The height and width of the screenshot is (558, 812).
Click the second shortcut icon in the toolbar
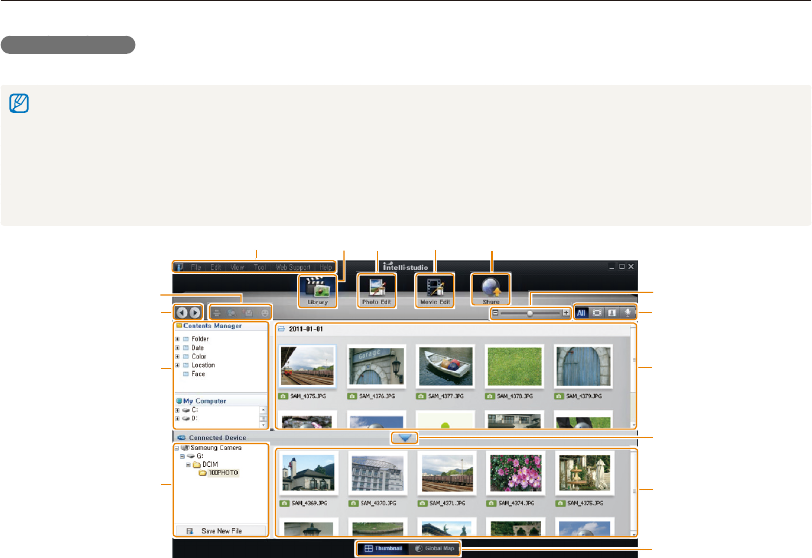point(233,313)
